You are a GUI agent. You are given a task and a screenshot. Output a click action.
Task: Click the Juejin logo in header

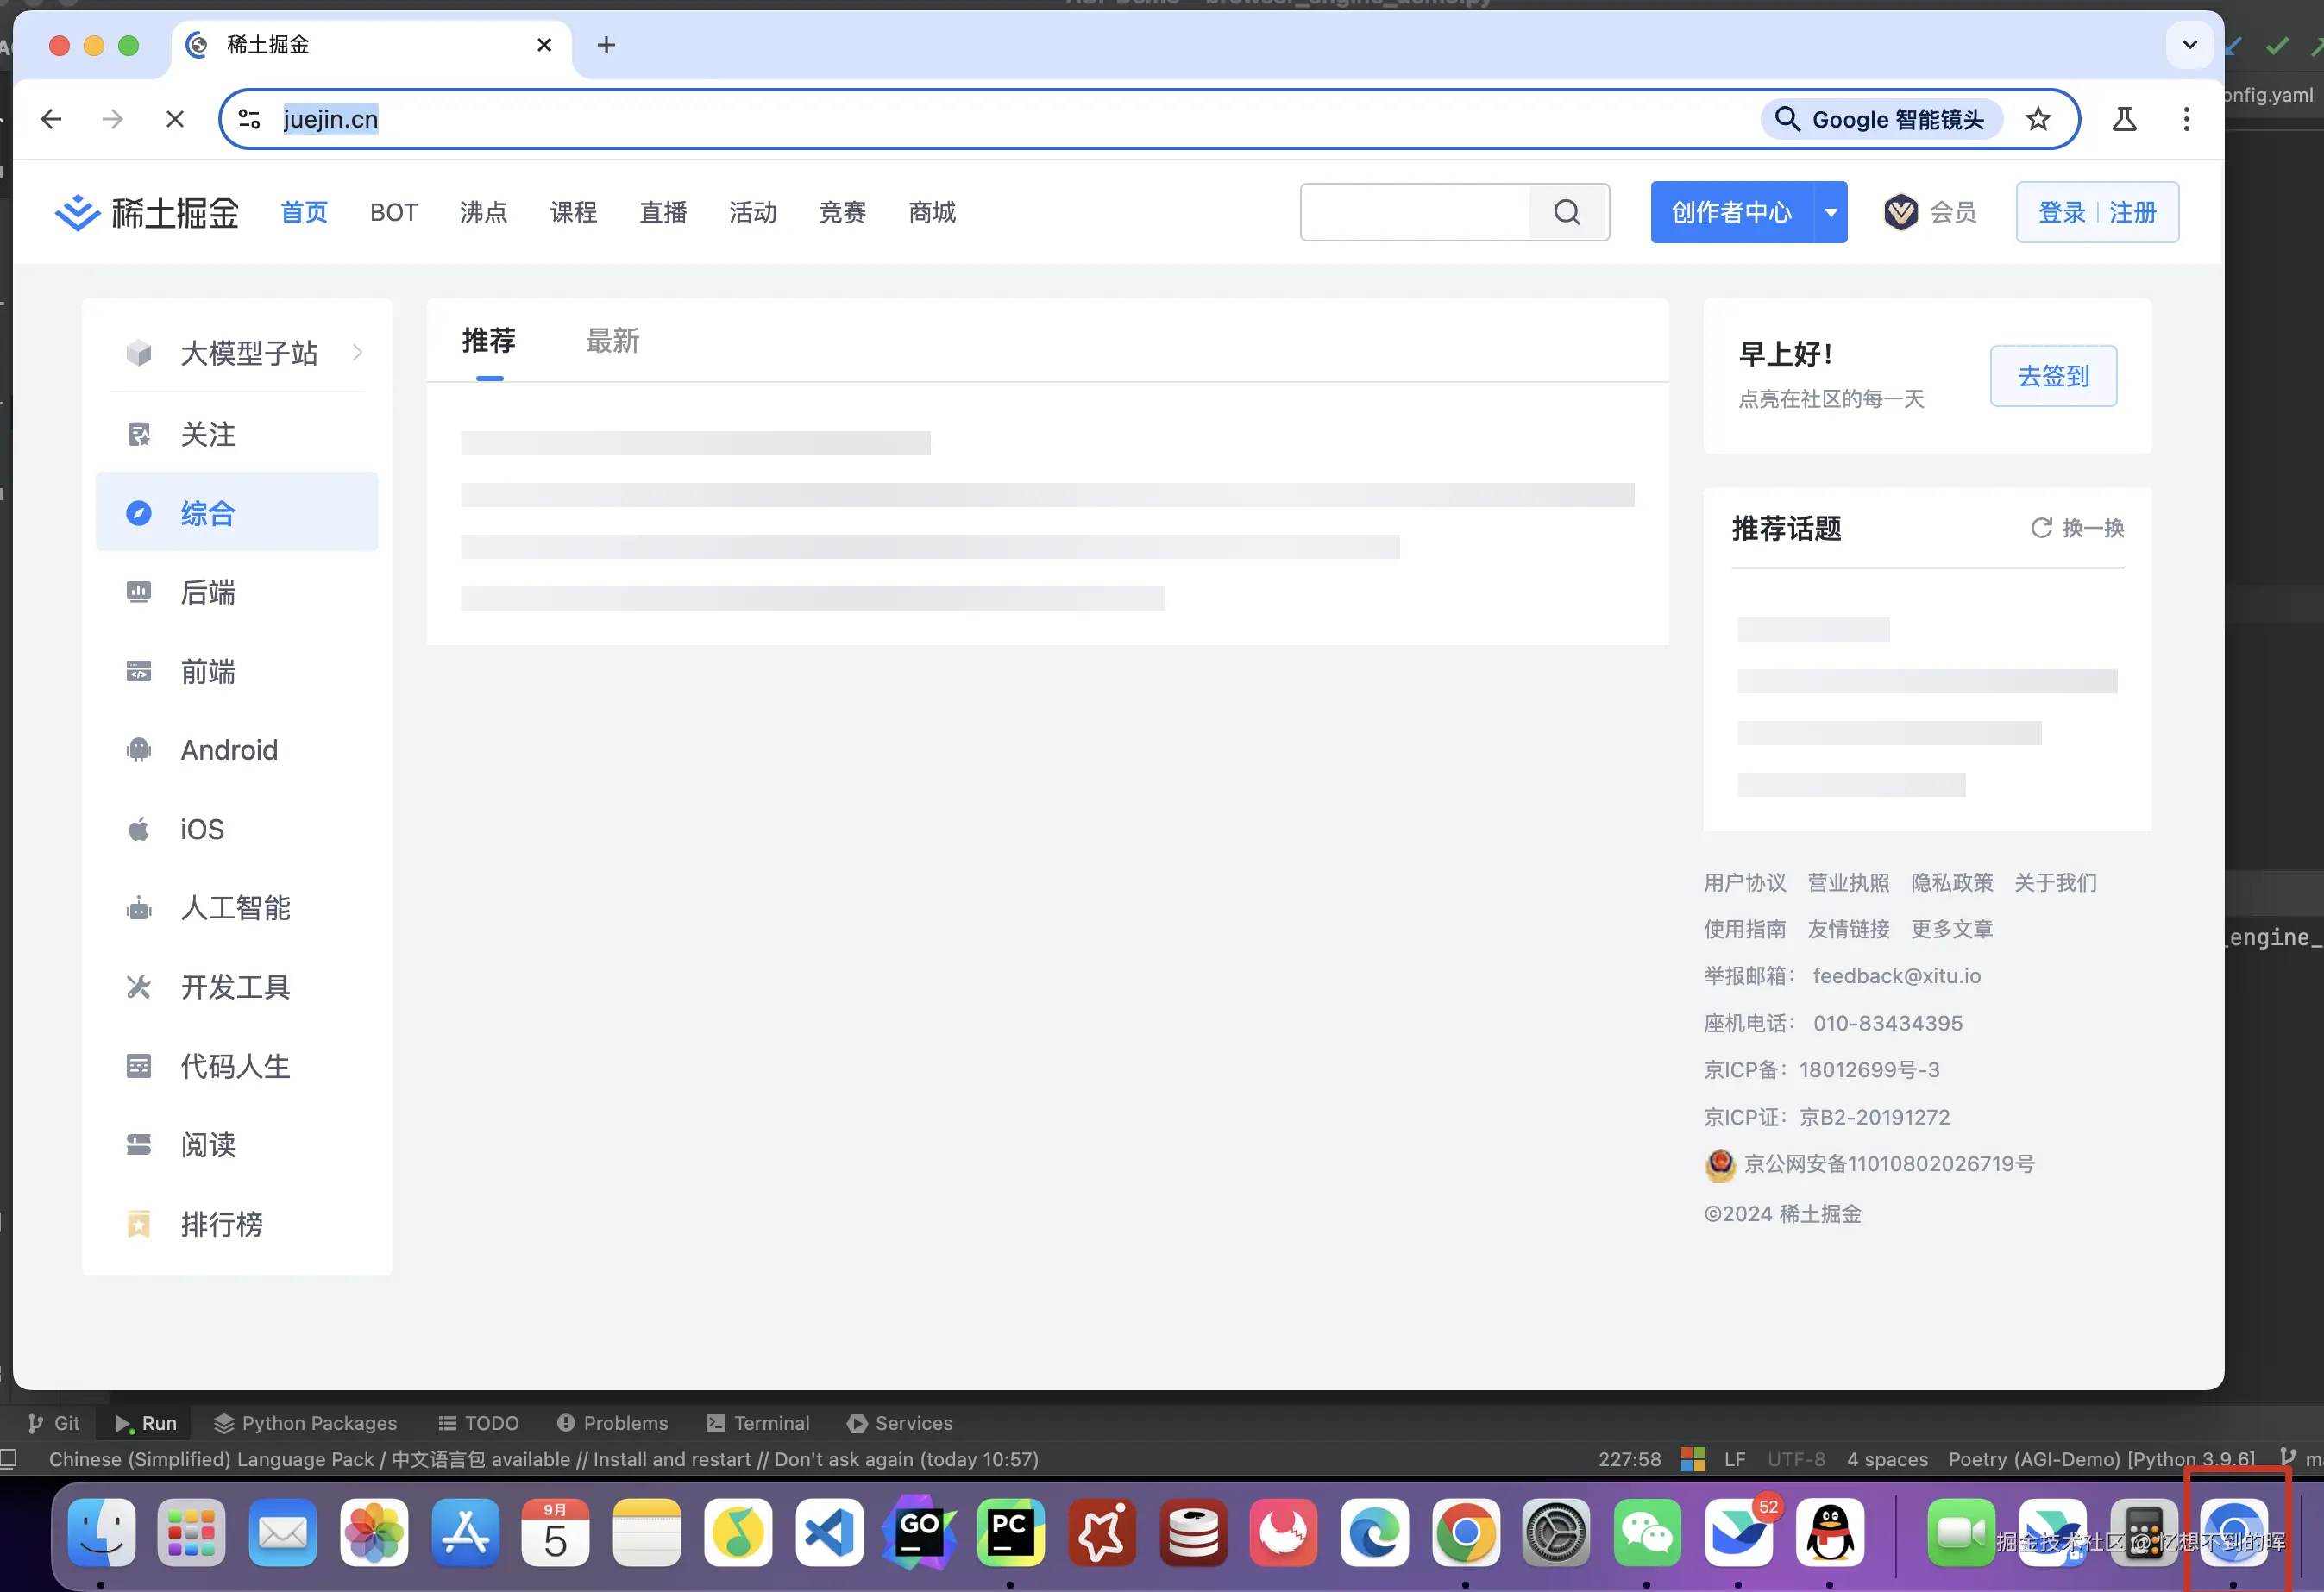[147, 212]
